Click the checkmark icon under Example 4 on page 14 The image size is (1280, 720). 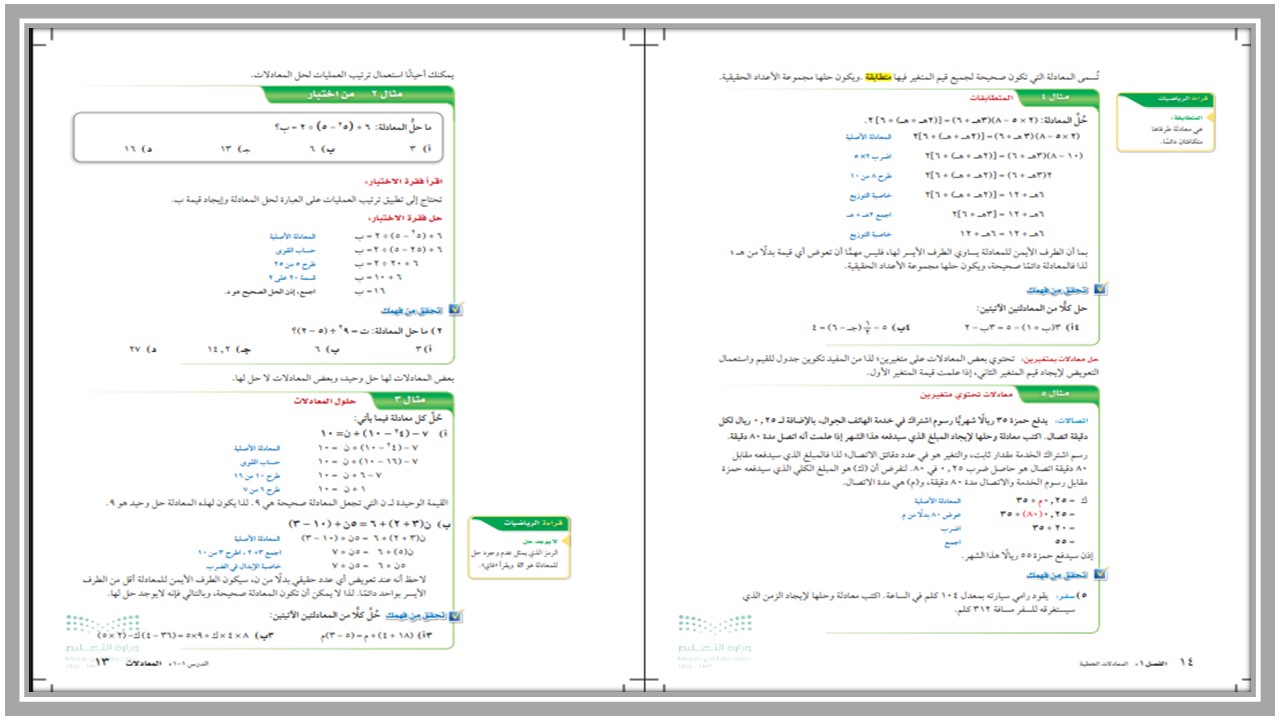[x=1100, y=289]
